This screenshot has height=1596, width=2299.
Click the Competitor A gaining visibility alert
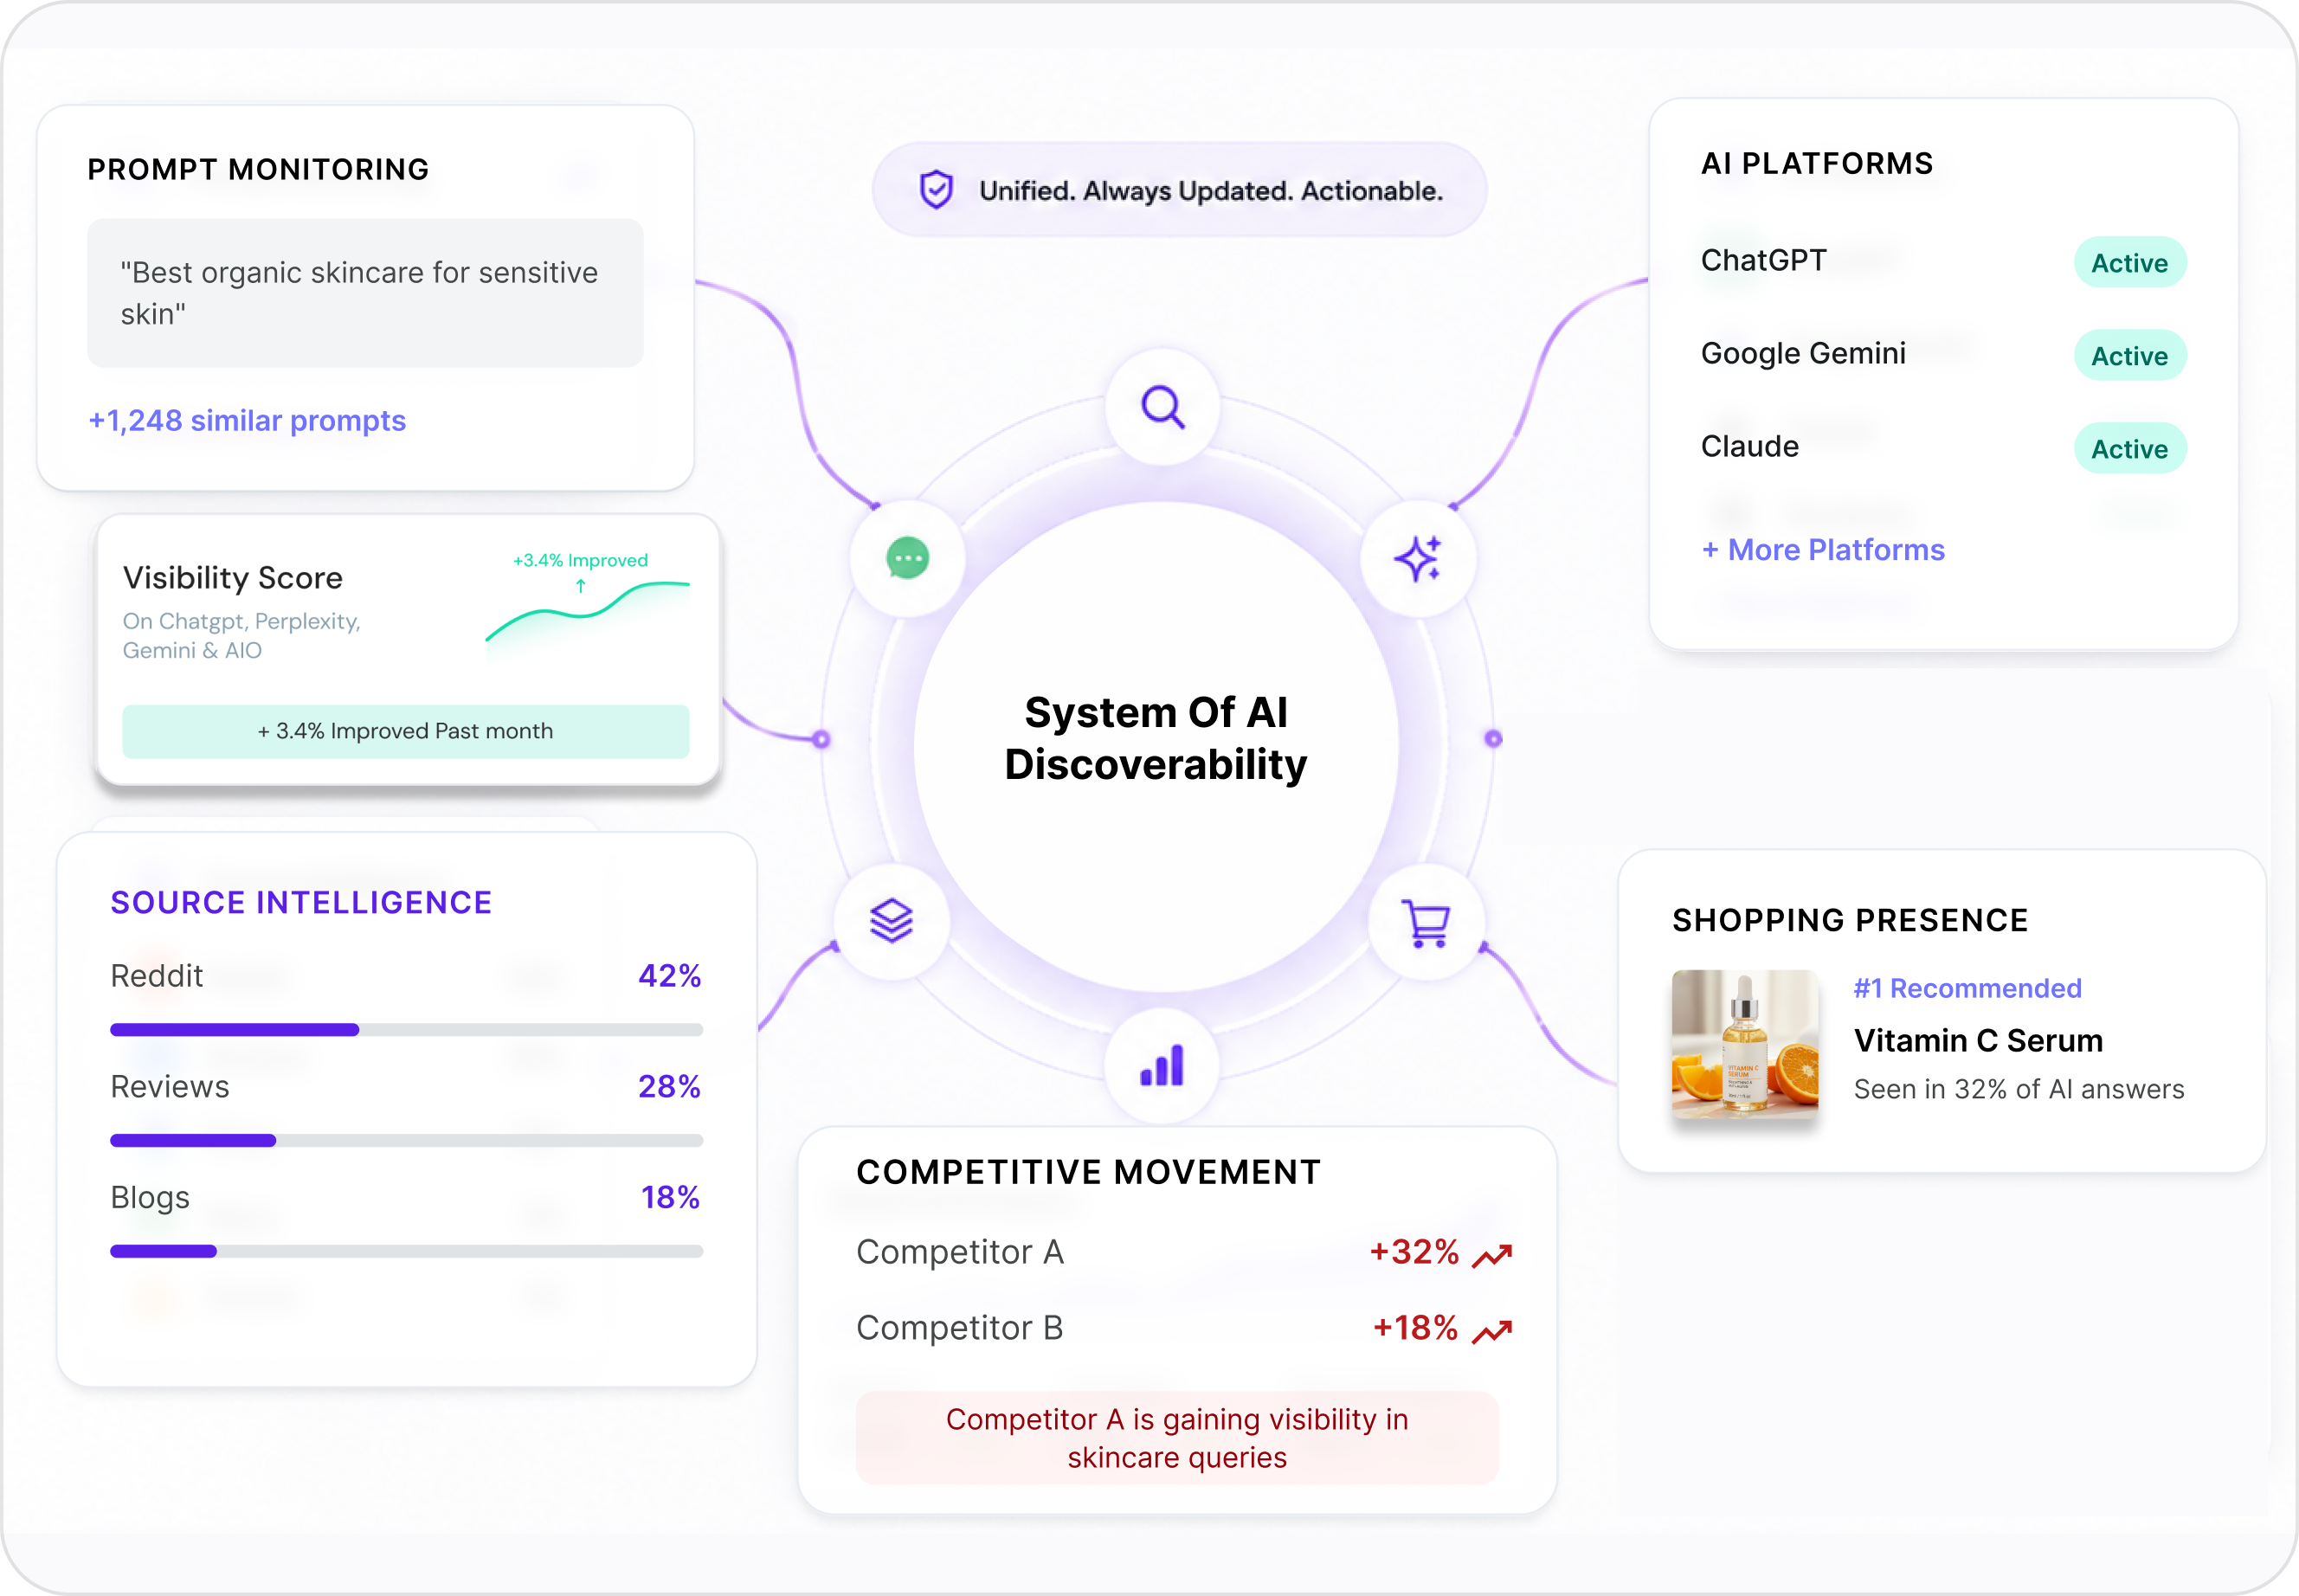(1177, 1438)
